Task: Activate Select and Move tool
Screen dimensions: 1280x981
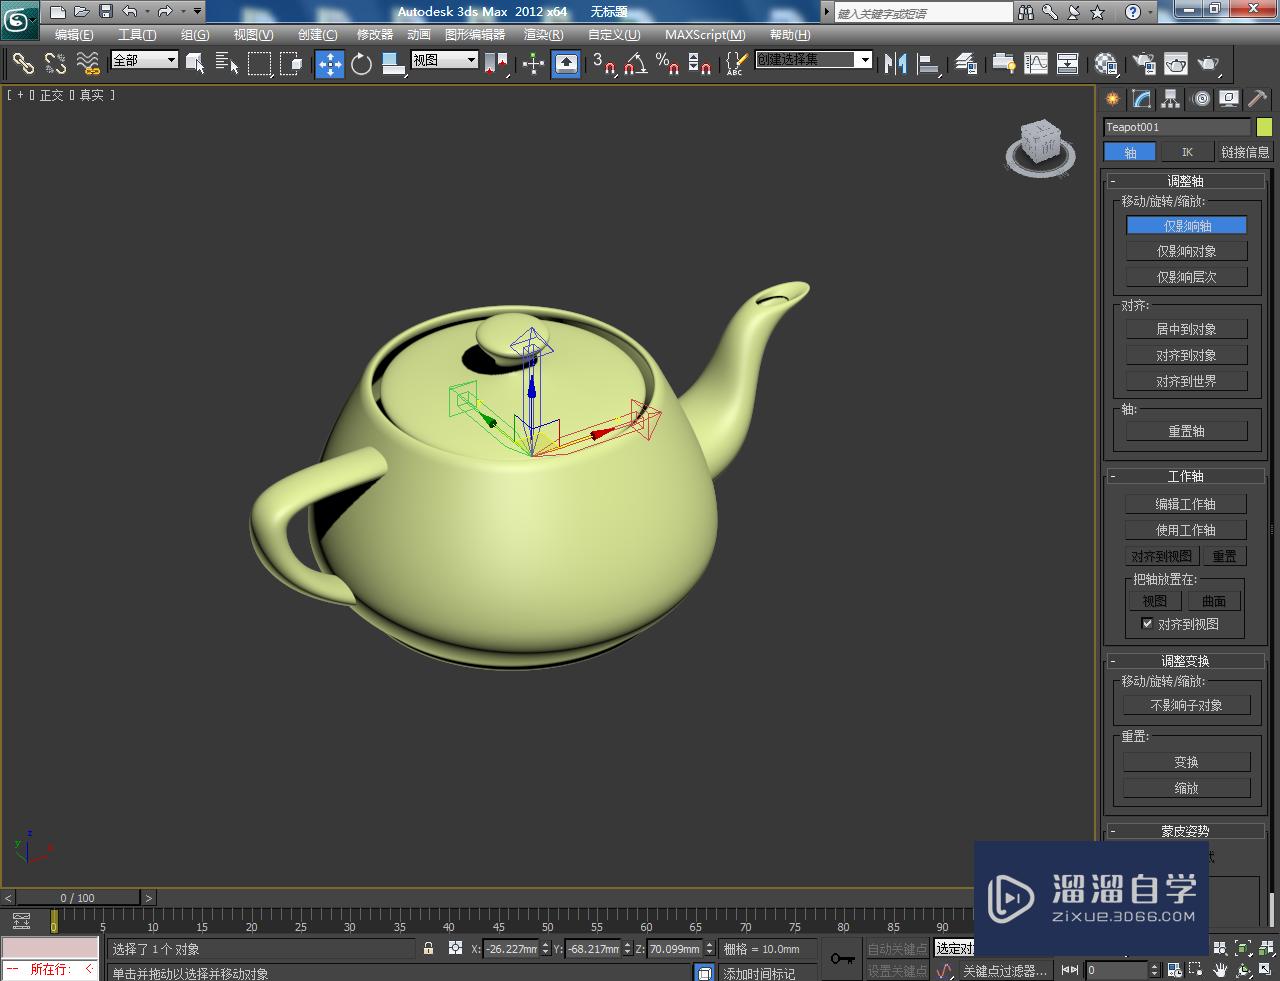Action: click(330, 64)
